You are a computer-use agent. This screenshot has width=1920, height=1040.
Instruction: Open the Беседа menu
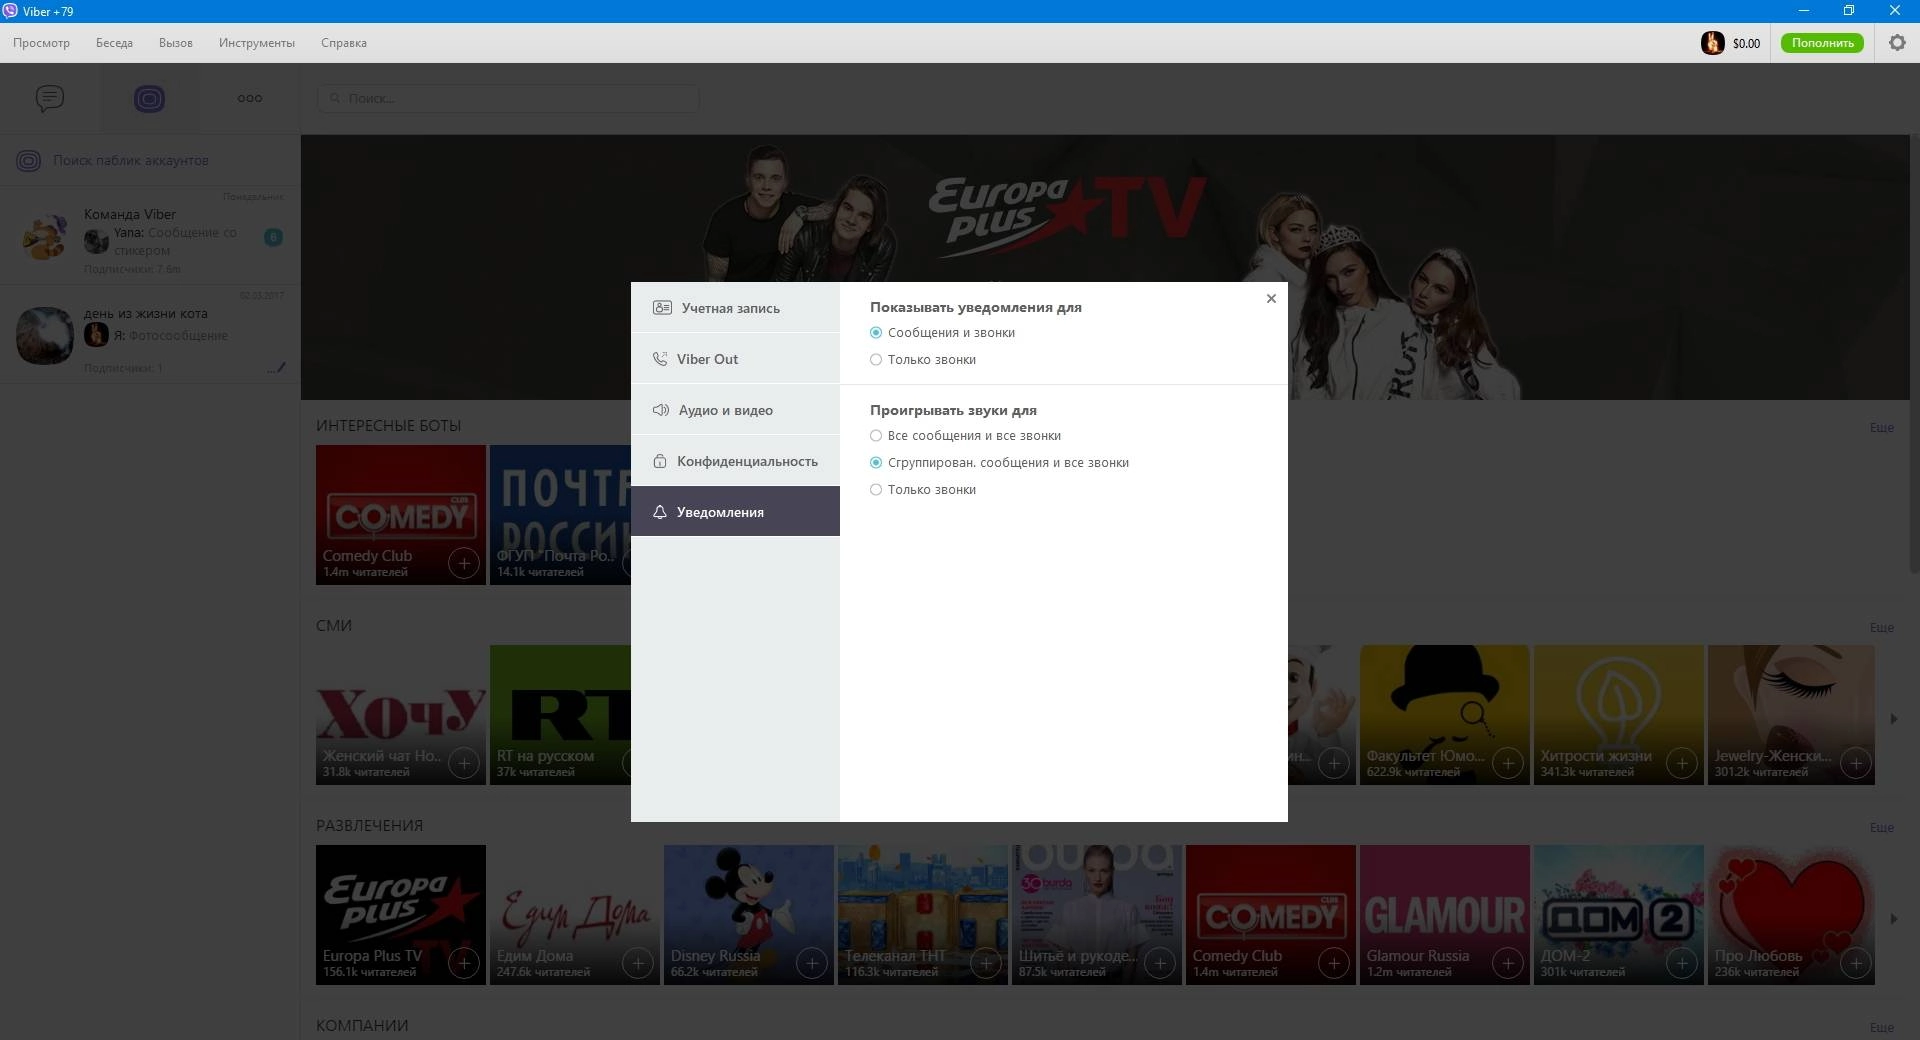point(114,43)
